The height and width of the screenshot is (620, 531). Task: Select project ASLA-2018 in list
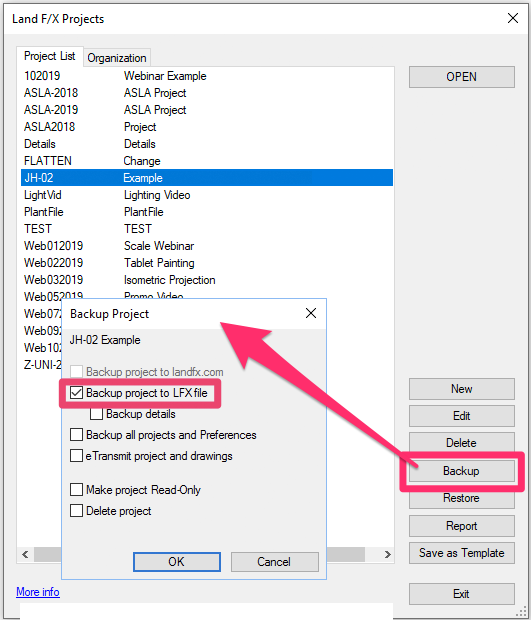[207, 93]
